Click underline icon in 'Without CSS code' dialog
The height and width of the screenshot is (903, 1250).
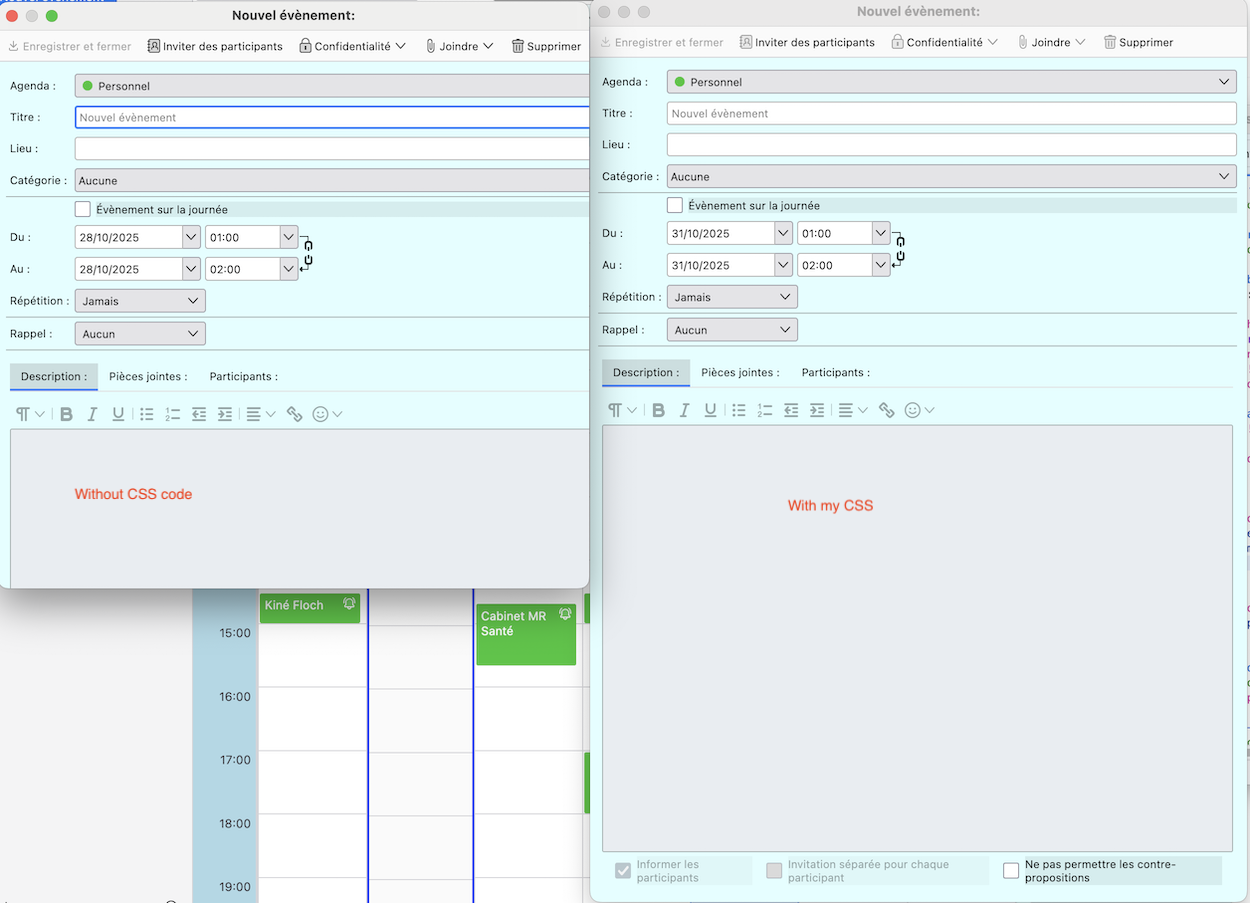pos(118,414)
